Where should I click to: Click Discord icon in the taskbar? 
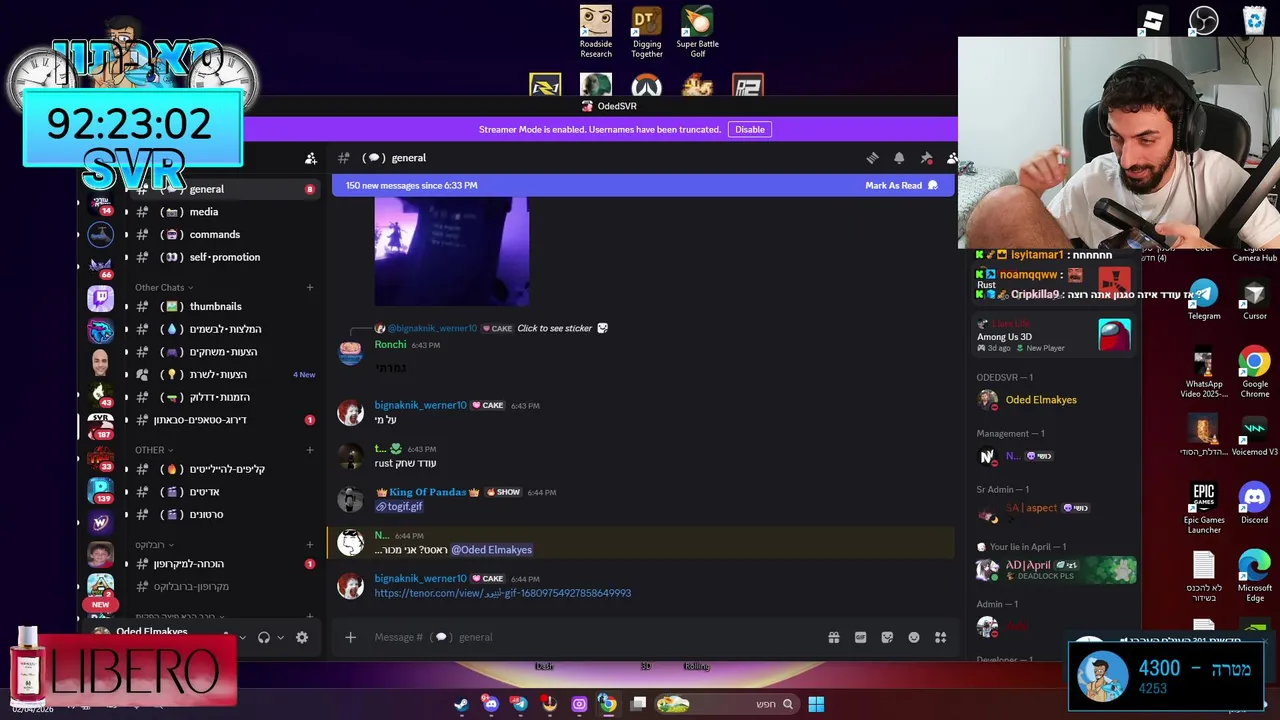(x=491, y=704)
